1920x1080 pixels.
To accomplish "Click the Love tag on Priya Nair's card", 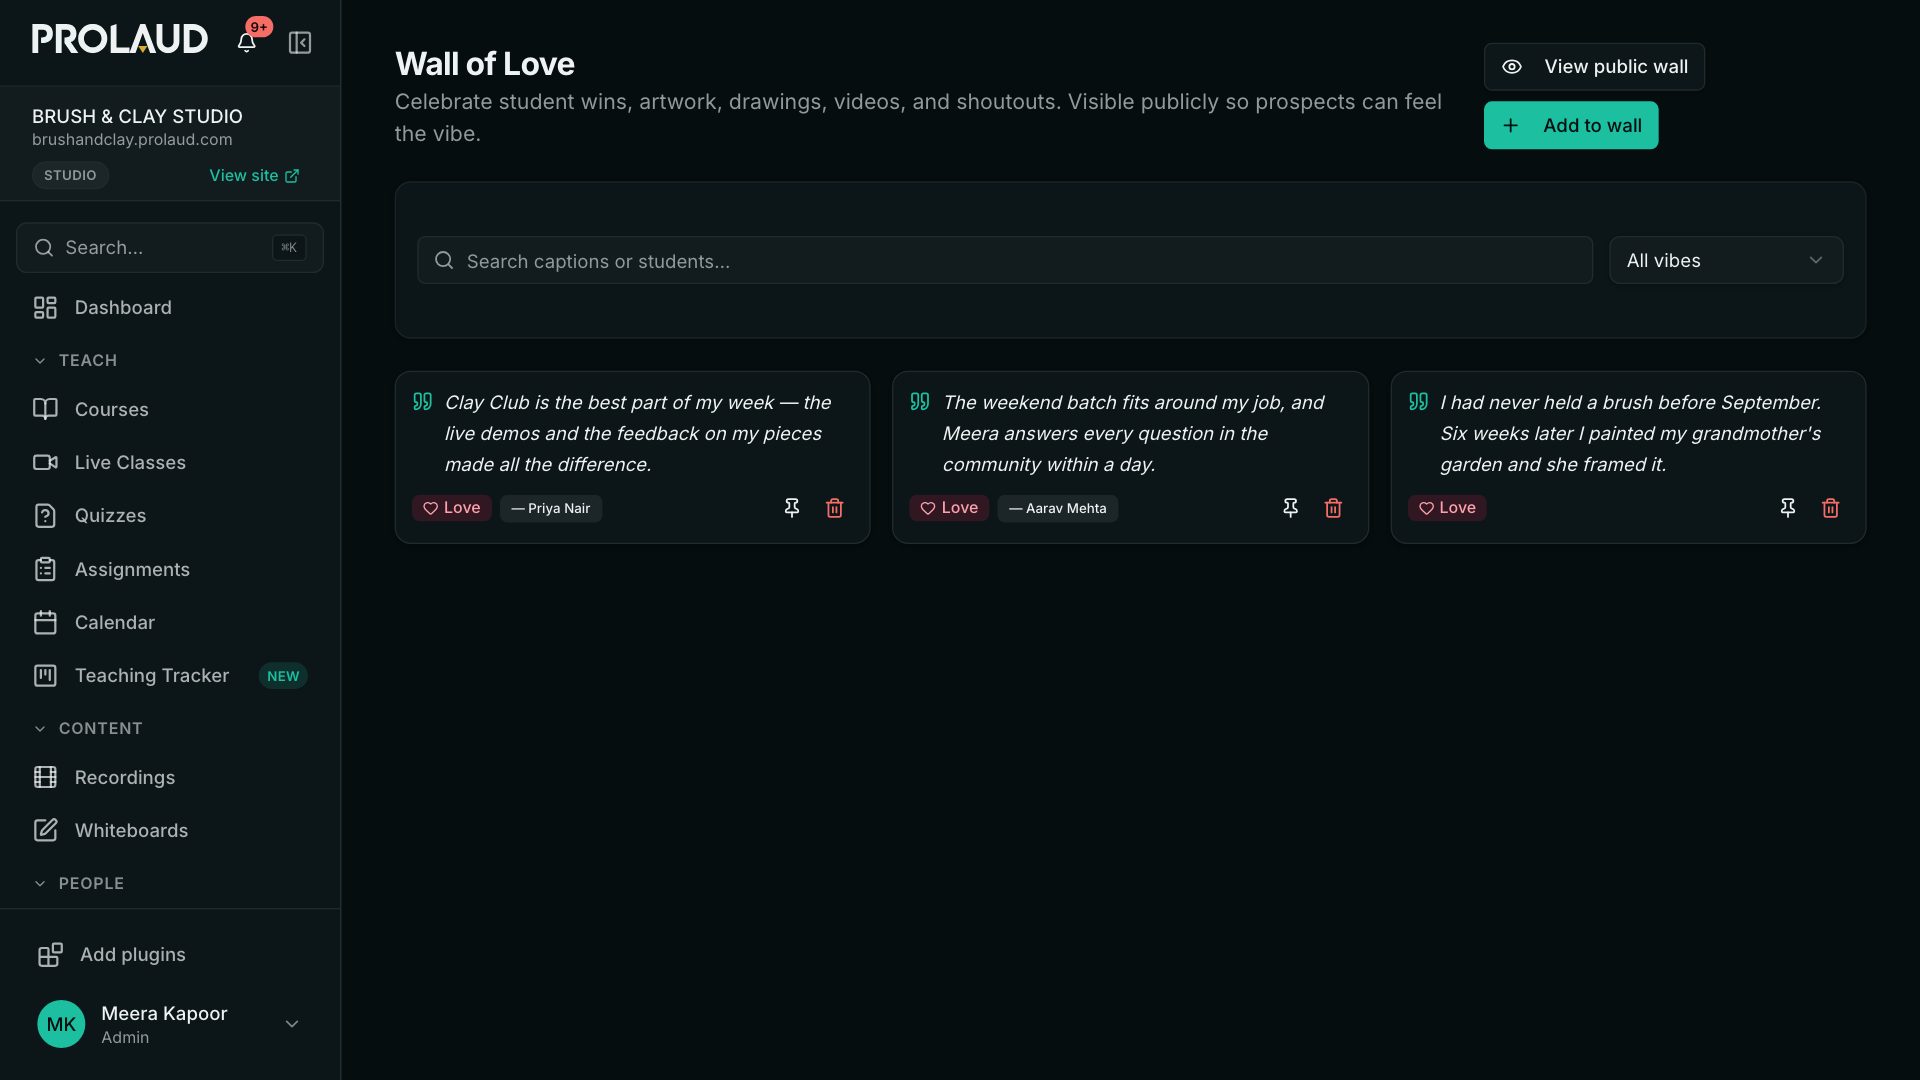I will pos(452,508).
